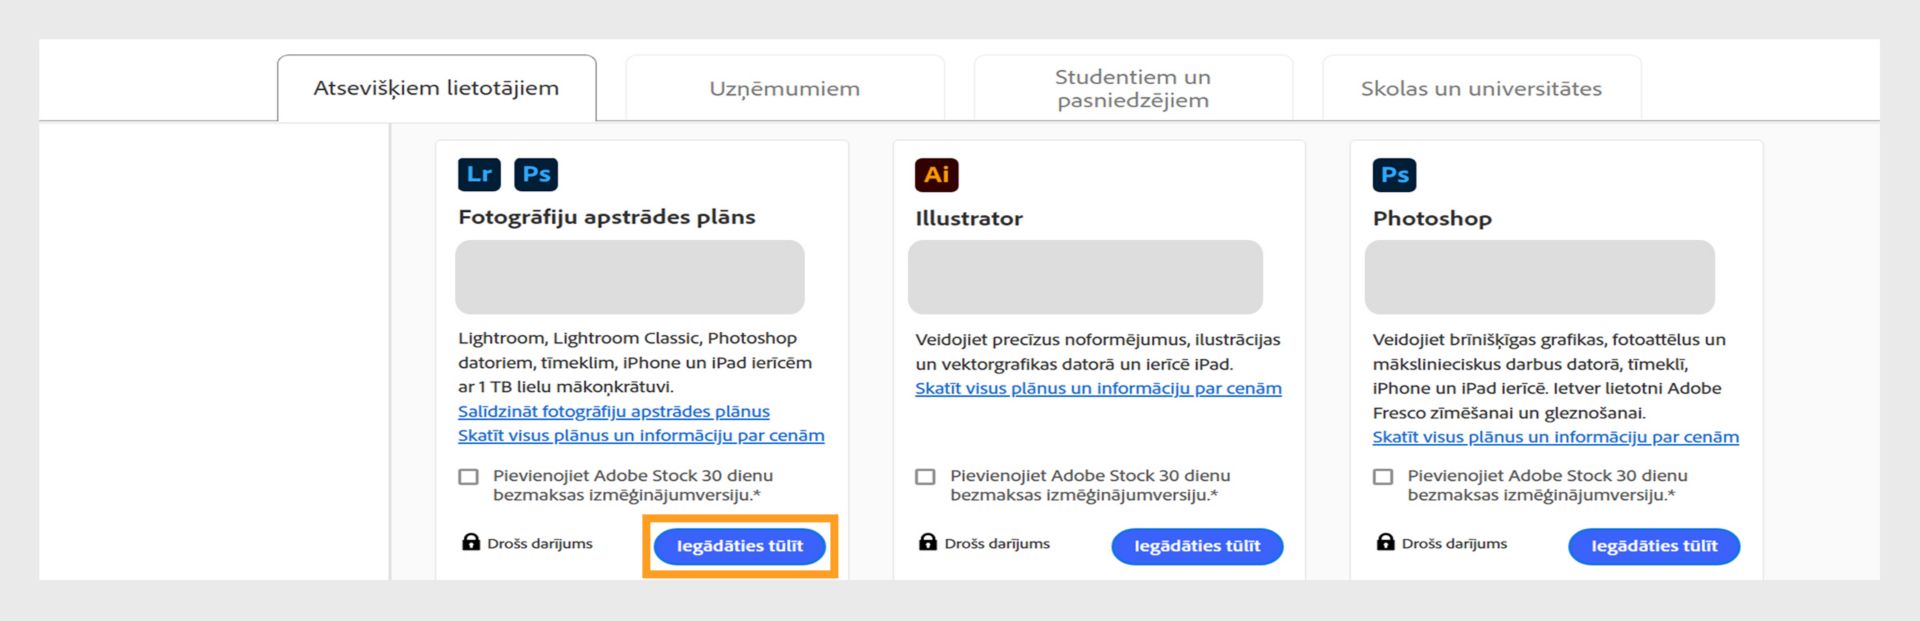The height and width of the screenshot is (621, 1920).
Task: Click the Illustrator Ai icon
Action: (936, 175)
